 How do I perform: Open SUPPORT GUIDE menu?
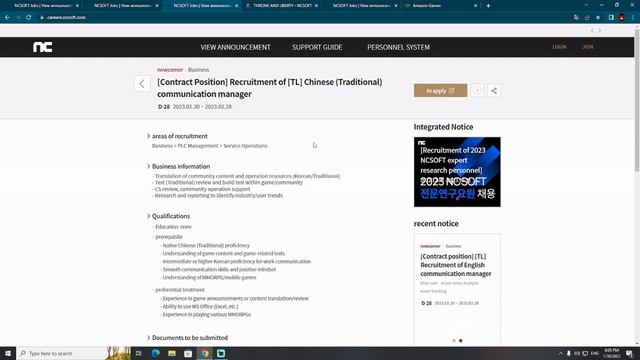[317, 47]
